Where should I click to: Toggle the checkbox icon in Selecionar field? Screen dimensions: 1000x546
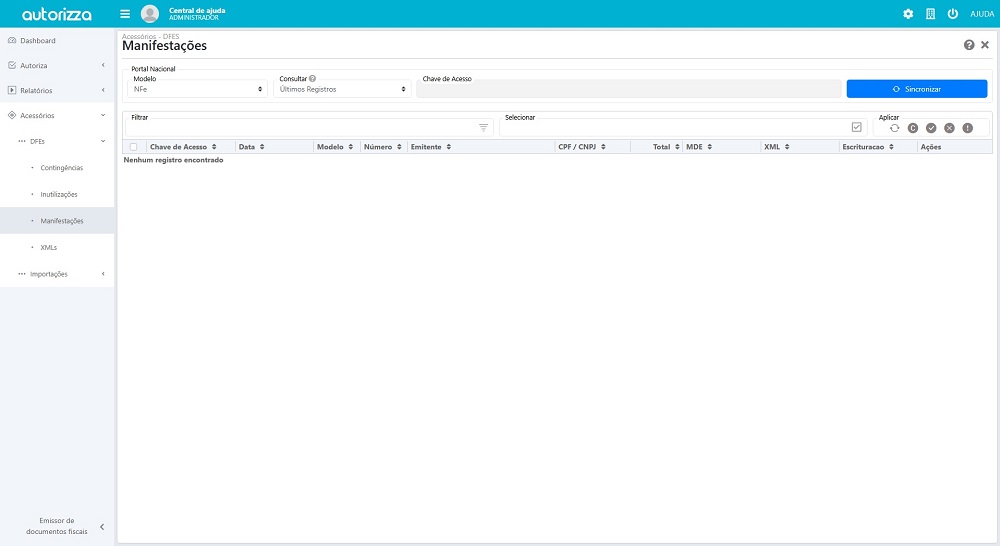coord(856,127)
